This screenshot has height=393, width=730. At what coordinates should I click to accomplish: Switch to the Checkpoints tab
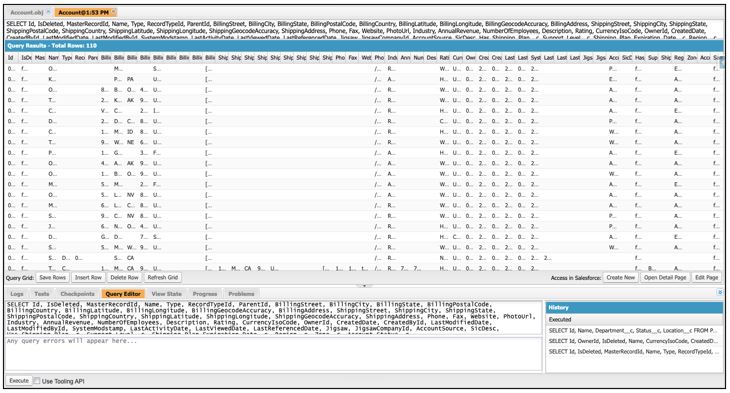[x=77, y=294]
